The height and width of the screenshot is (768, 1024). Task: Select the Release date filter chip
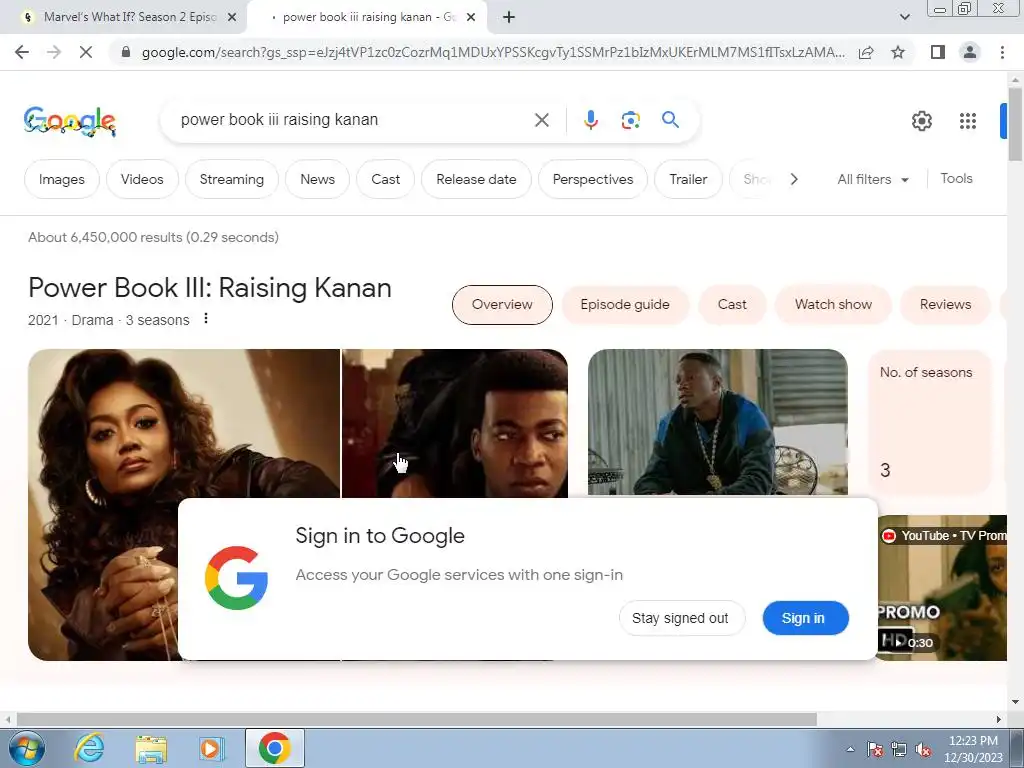coord(476,180)
